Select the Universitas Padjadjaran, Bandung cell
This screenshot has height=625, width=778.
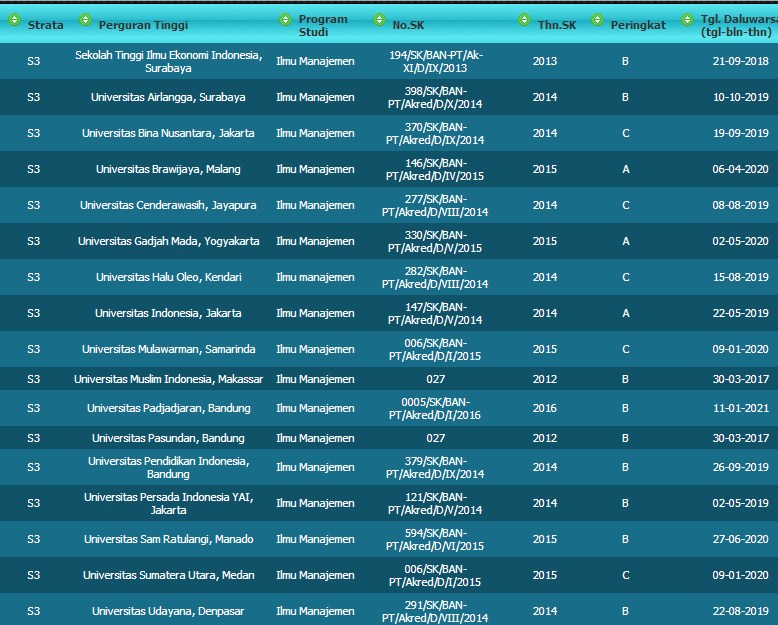click(x=169, y=408)
